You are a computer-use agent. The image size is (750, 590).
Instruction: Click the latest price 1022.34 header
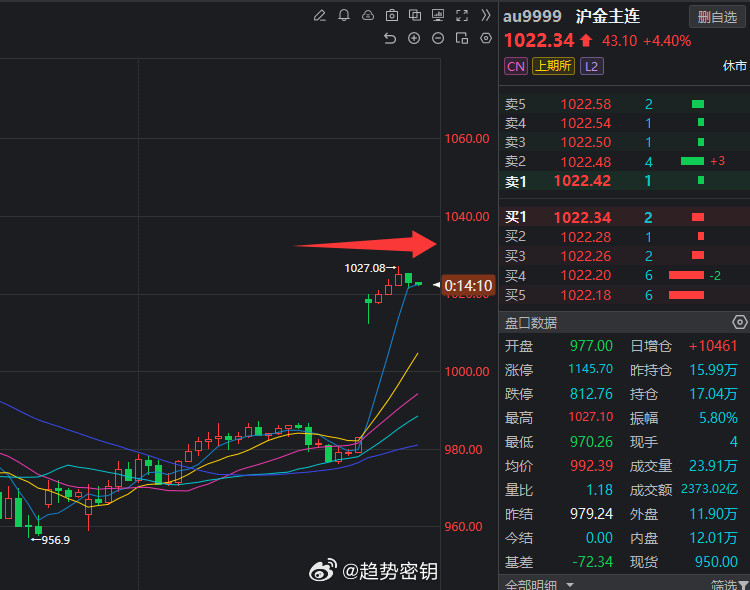(539, 40)
